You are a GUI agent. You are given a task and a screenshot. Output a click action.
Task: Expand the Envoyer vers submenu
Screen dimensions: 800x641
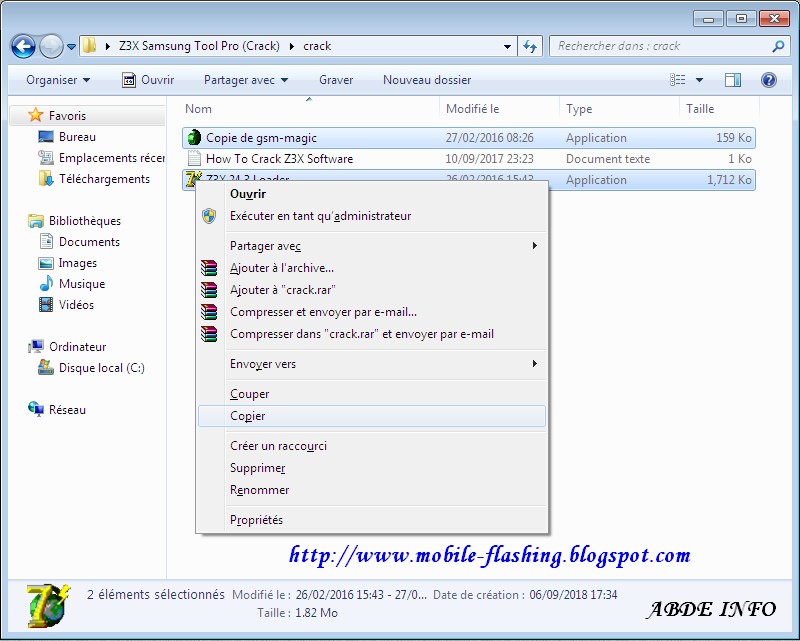tap(372, 364)
